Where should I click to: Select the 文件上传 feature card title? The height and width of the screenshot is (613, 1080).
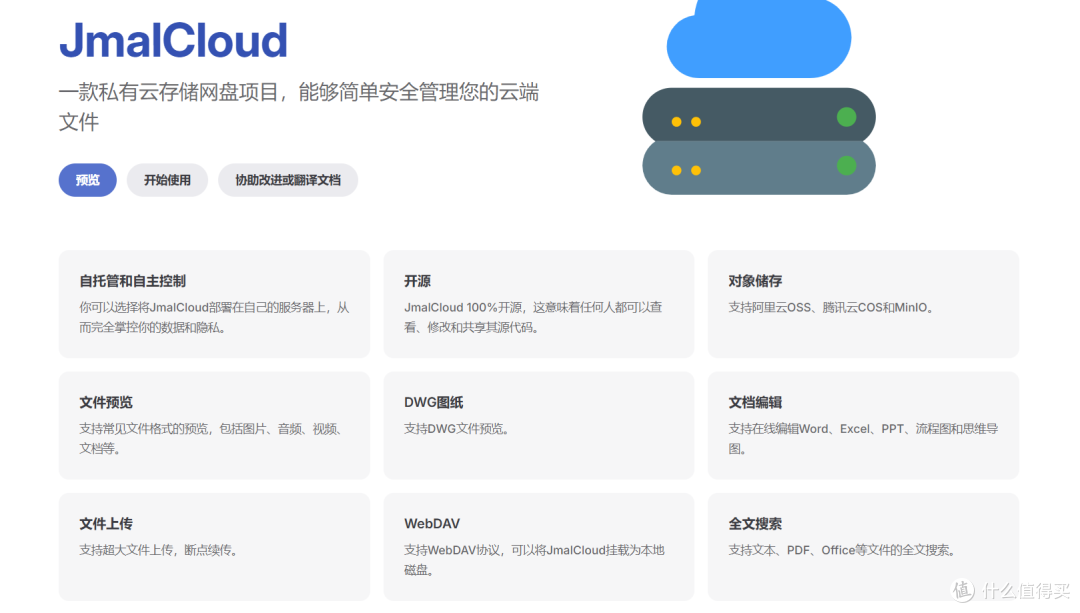coord(106,523)
